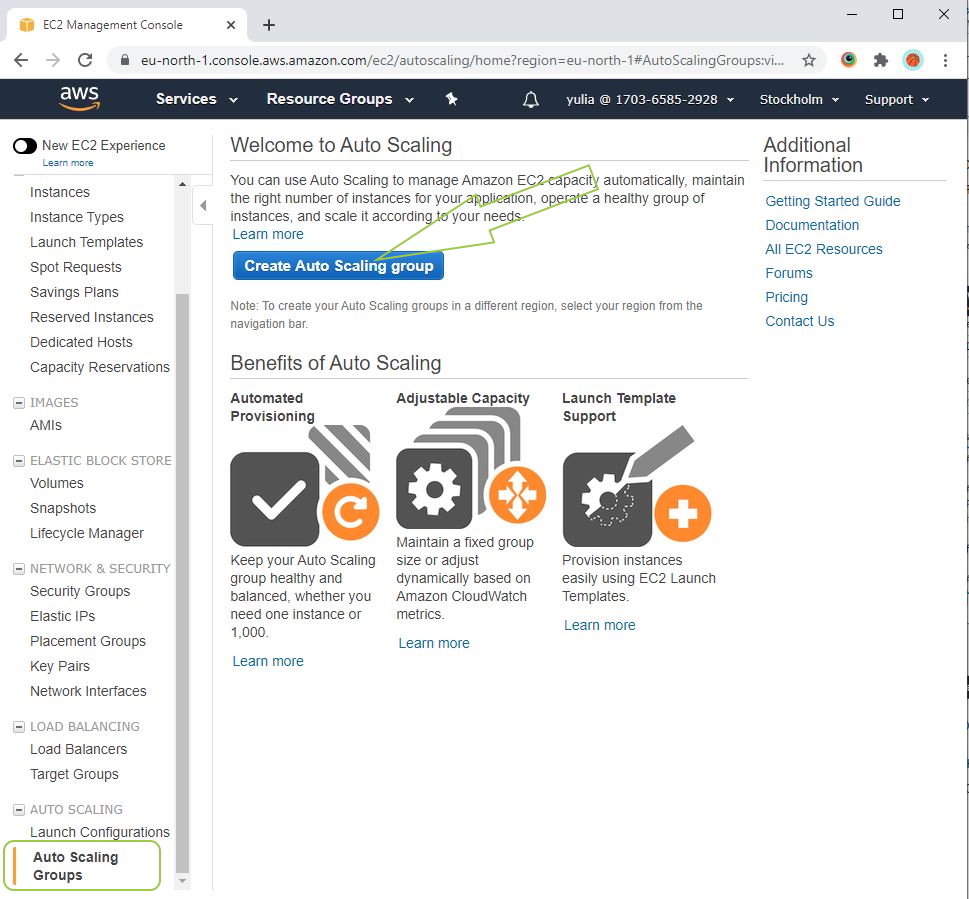Bookmark this page with star icon
Viewport: 969px width, 899px height.
coord(808,60)
